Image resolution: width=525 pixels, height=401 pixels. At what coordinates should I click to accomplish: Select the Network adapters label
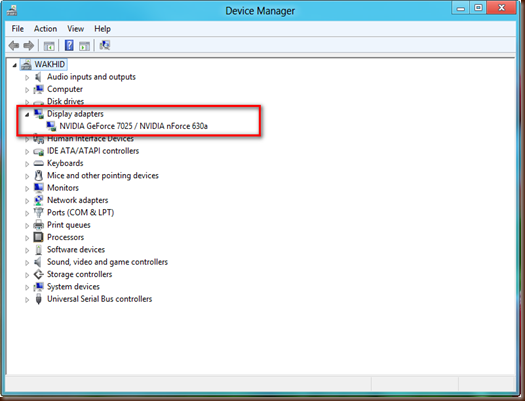[78, 200]
